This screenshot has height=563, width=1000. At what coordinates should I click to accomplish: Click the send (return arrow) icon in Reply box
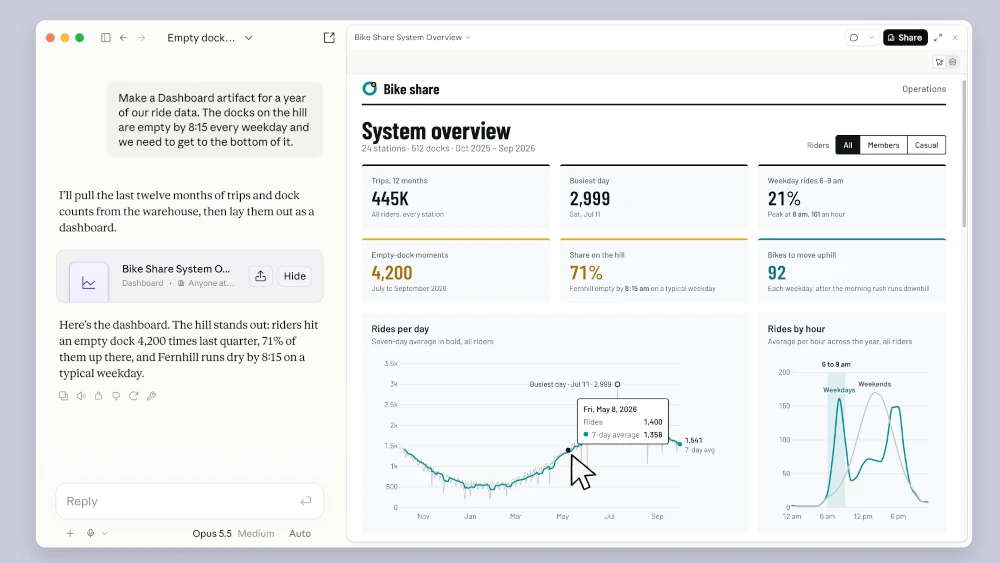[306, 501]
